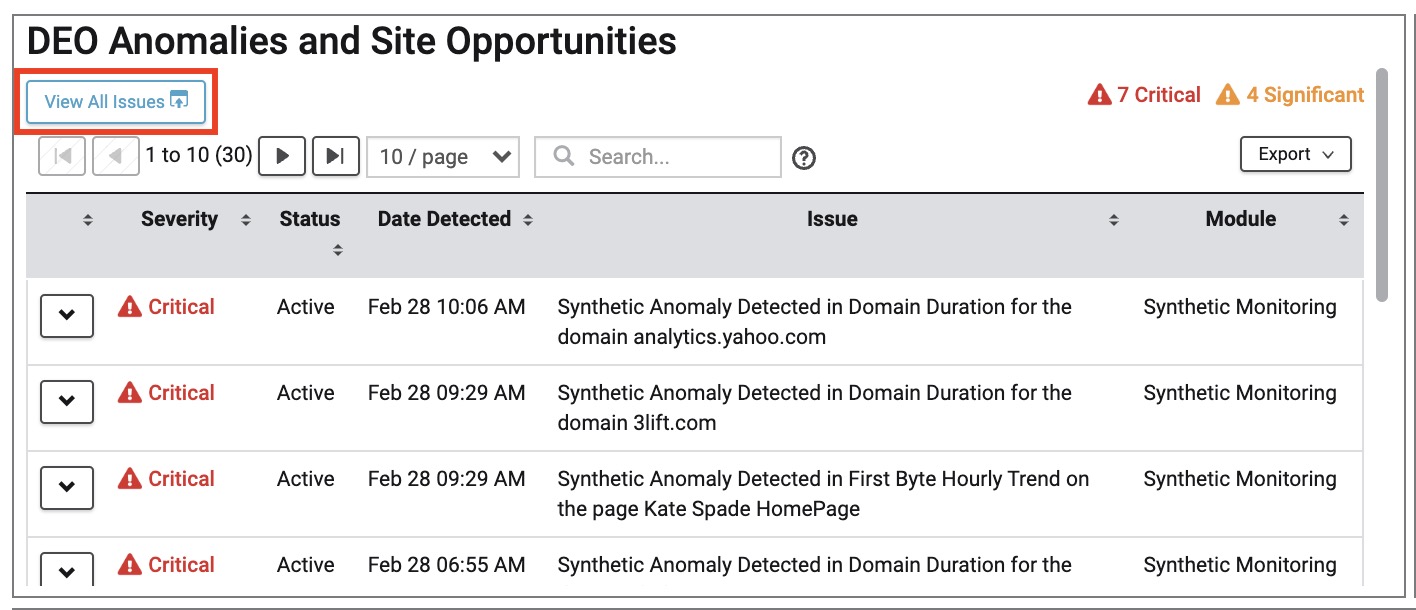Click Synthetic Monitoring in the 3lift.com row
Viewport: 1416px width, 610px height.
[1240, 393]
